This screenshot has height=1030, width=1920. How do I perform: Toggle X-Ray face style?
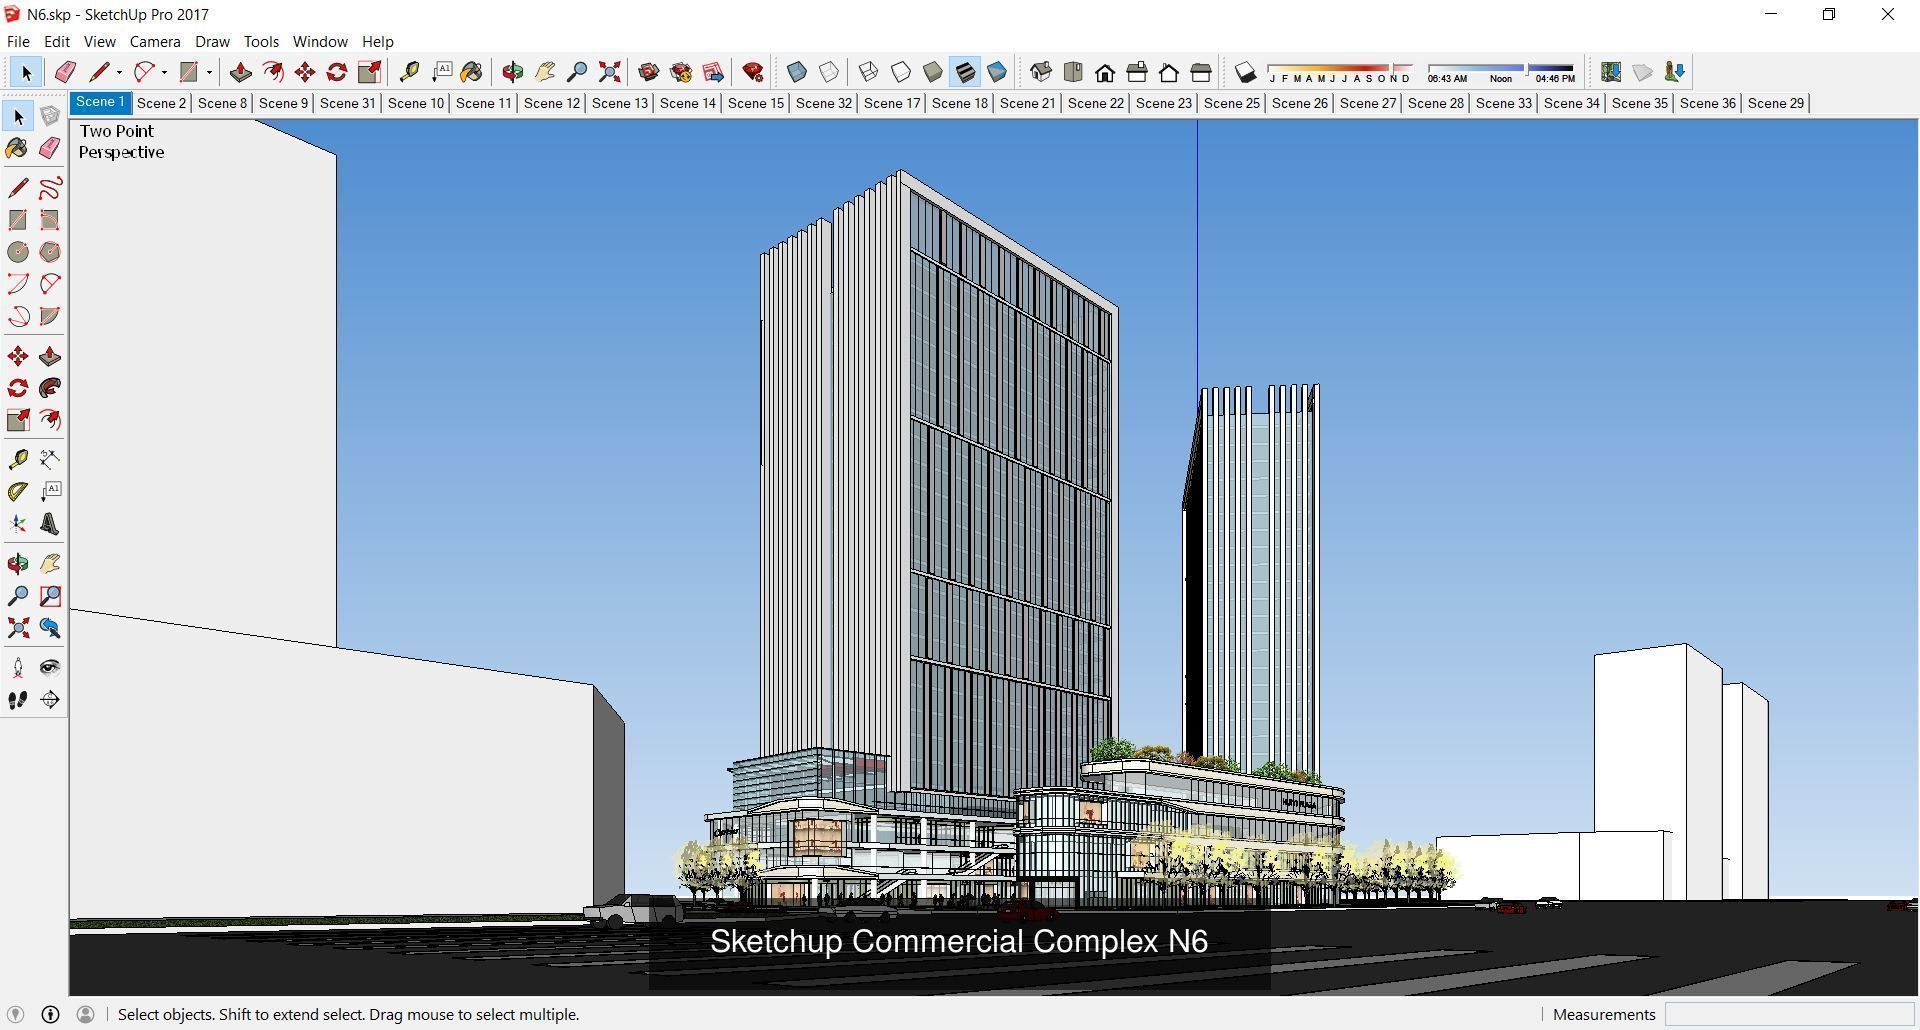click(x=797, y=72)
